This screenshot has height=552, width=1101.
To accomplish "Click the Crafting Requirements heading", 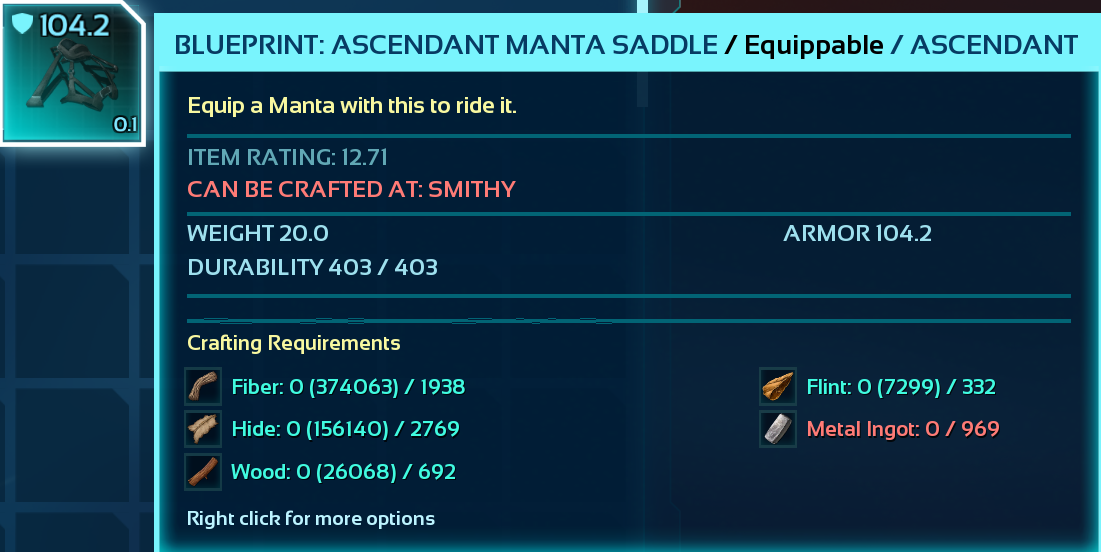I will [x=294, y=343].
